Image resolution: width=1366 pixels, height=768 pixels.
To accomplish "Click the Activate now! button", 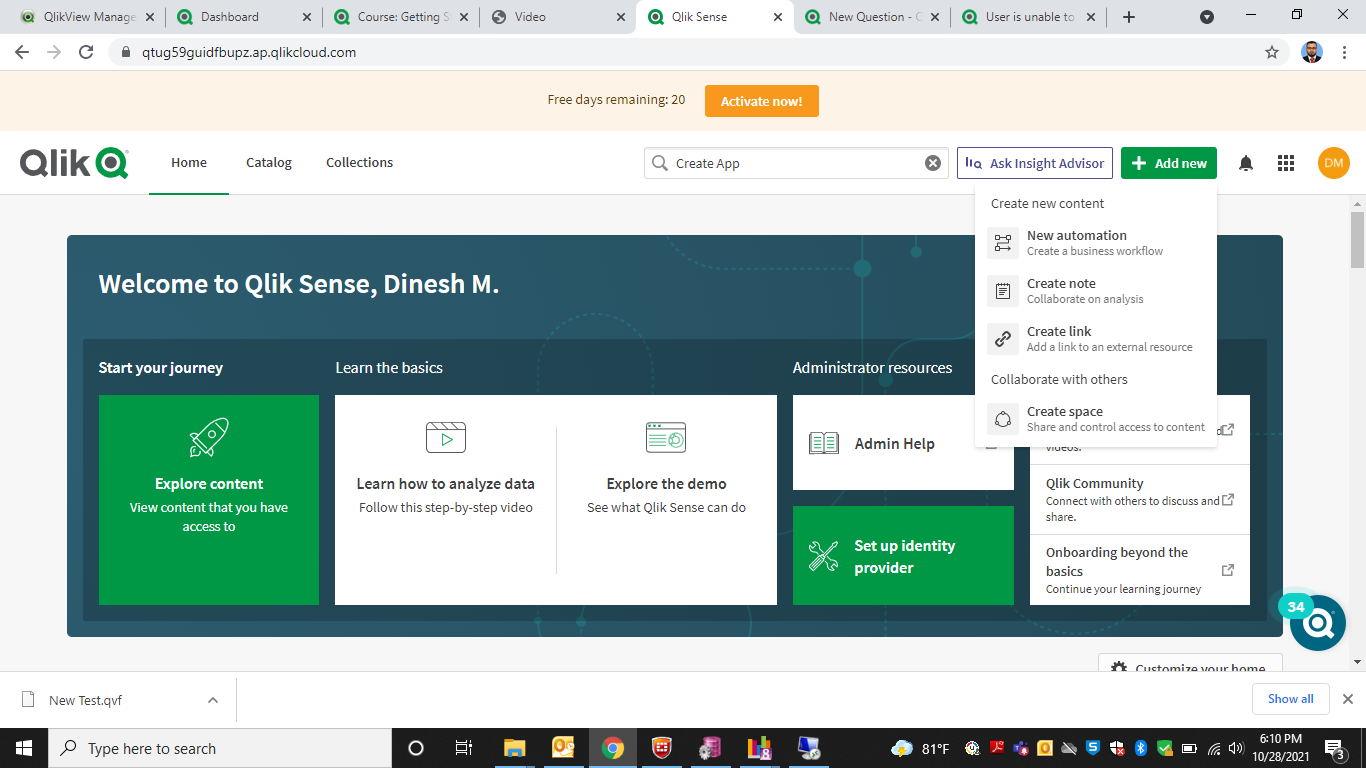I will 761,101.
